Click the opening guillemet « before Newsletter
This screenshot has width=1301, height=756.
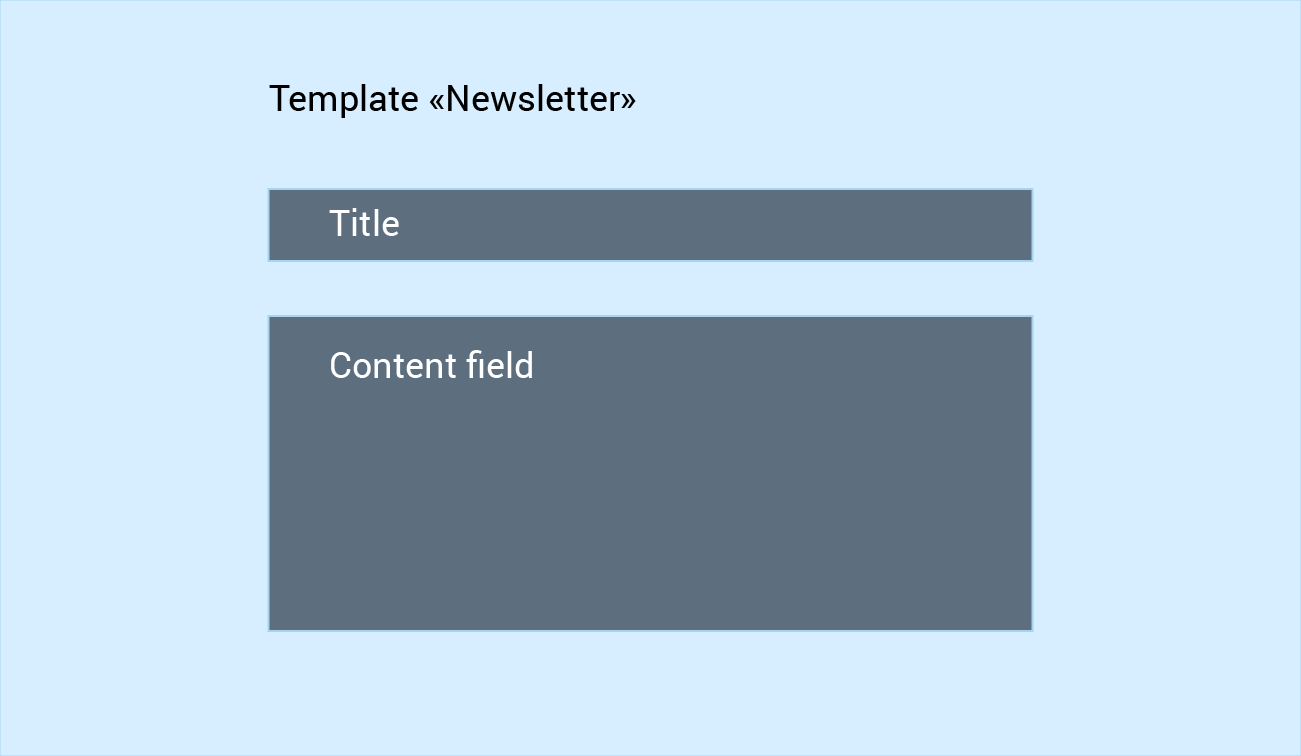tap(437, 101)
